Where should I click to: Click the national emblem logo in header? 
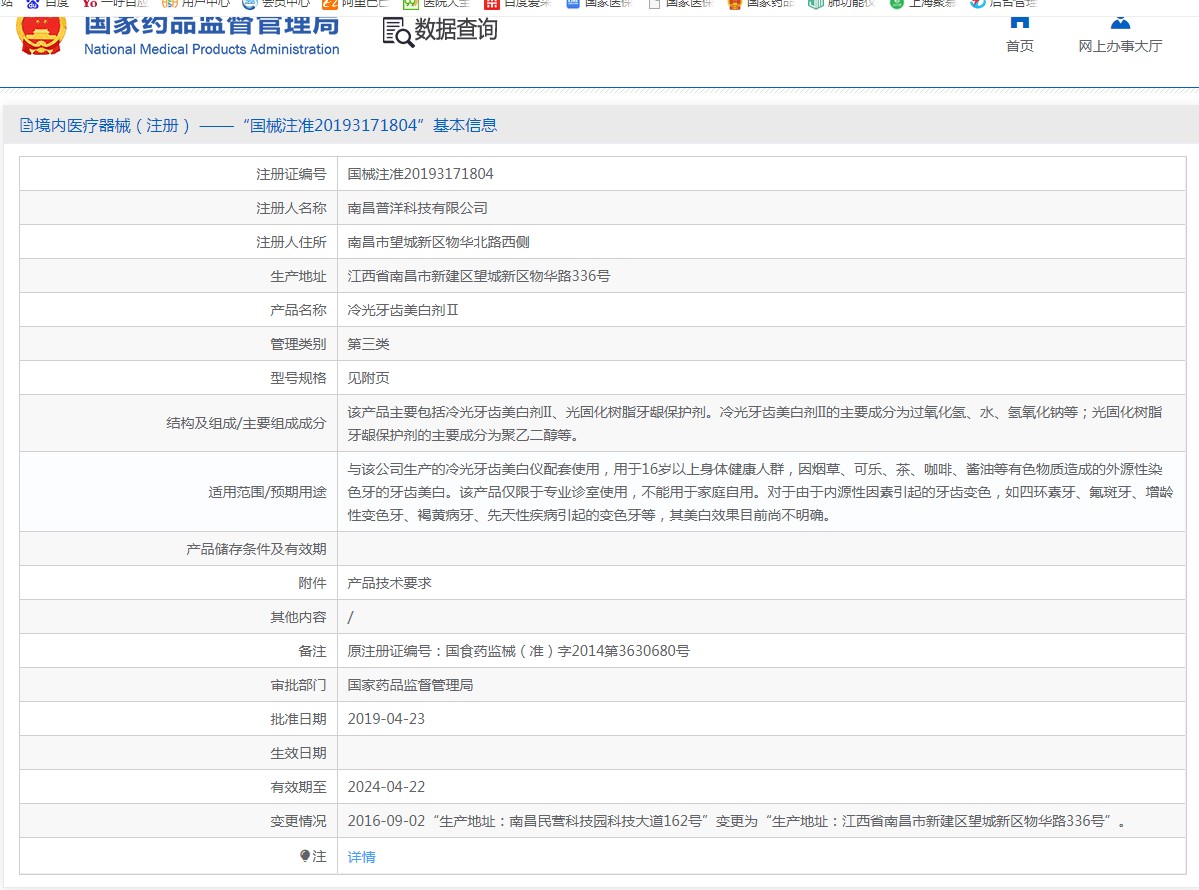tap(41, 31)
